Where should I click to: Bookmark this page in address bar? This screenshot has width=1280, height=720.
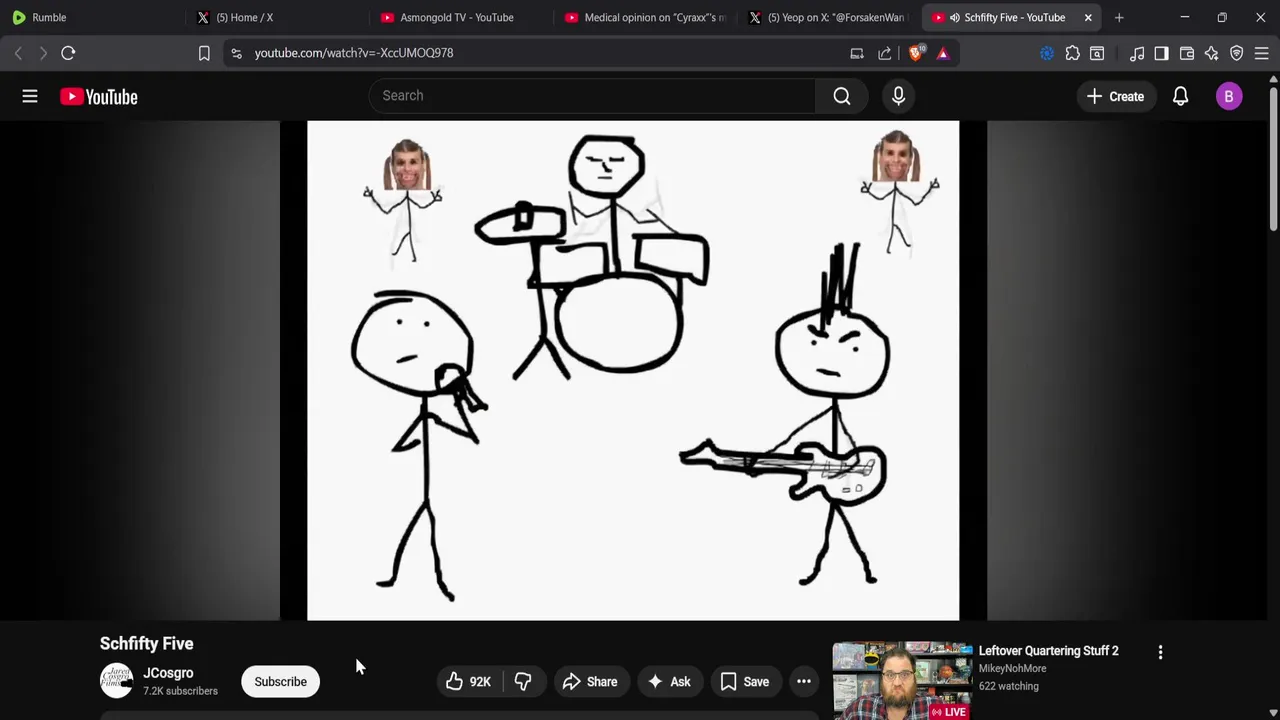click(204, 53)
